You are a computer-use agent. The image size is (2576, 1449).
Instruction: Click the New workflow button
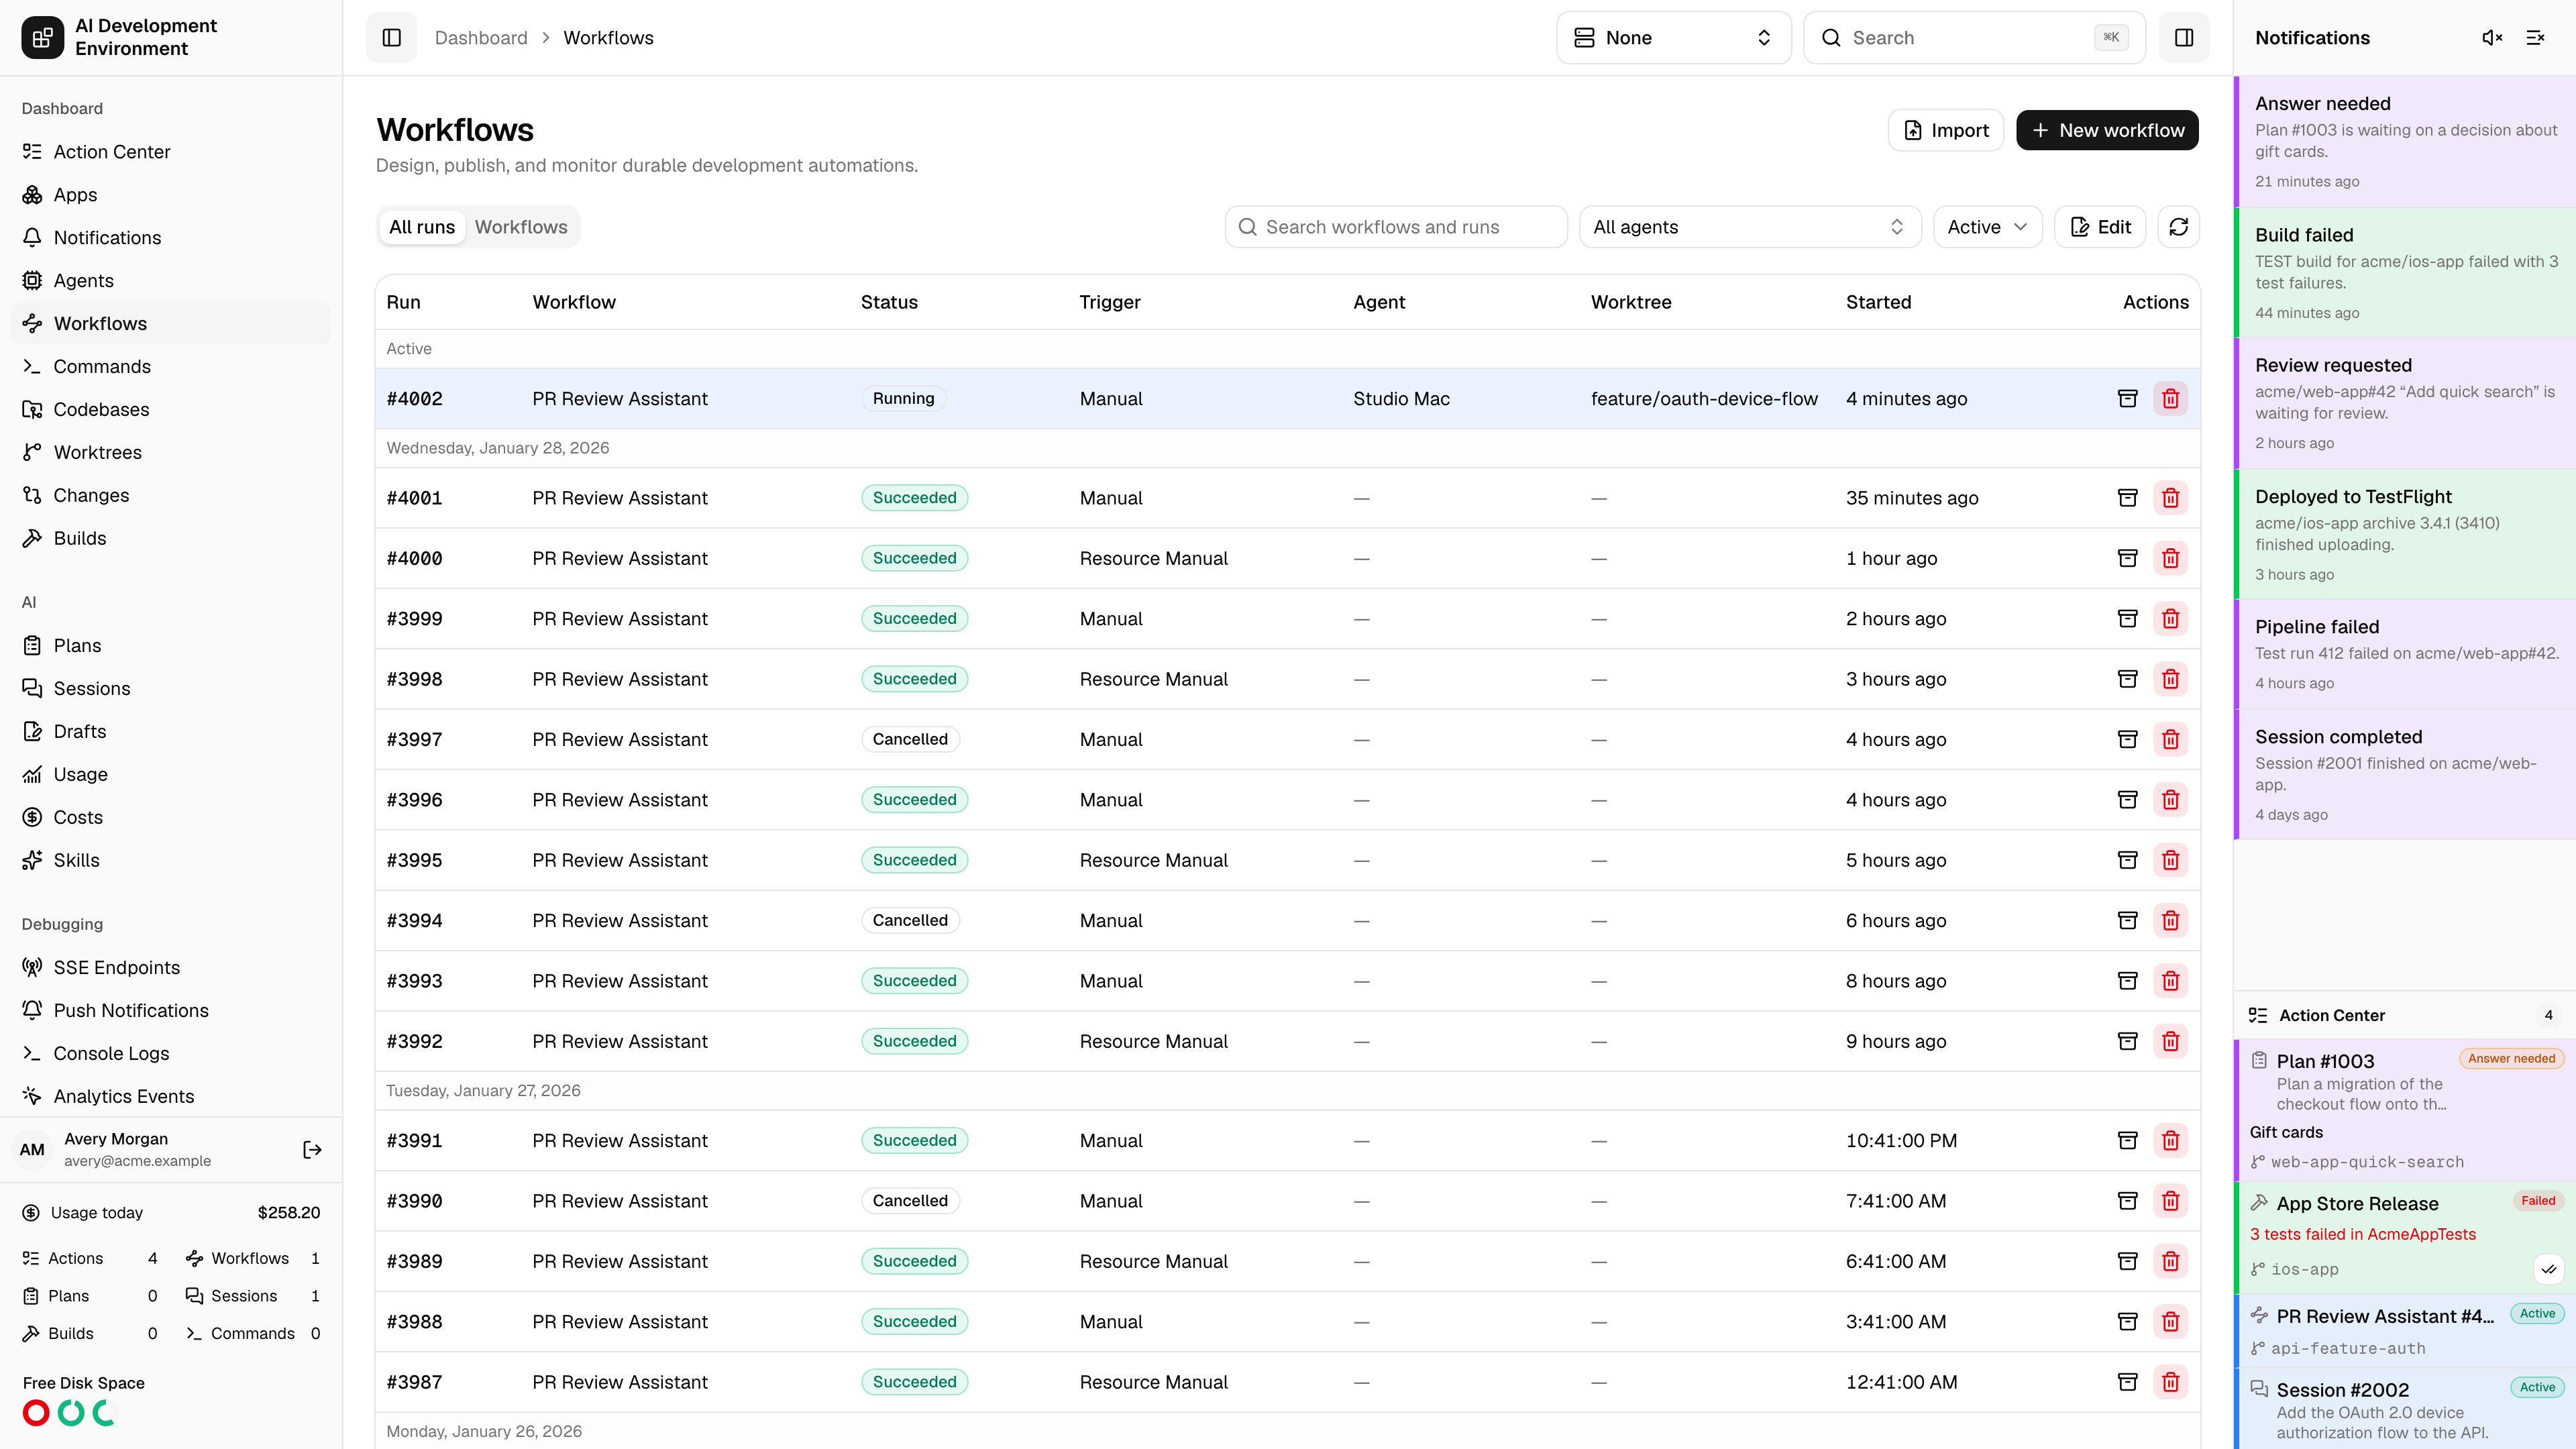tap(2107, 131)
